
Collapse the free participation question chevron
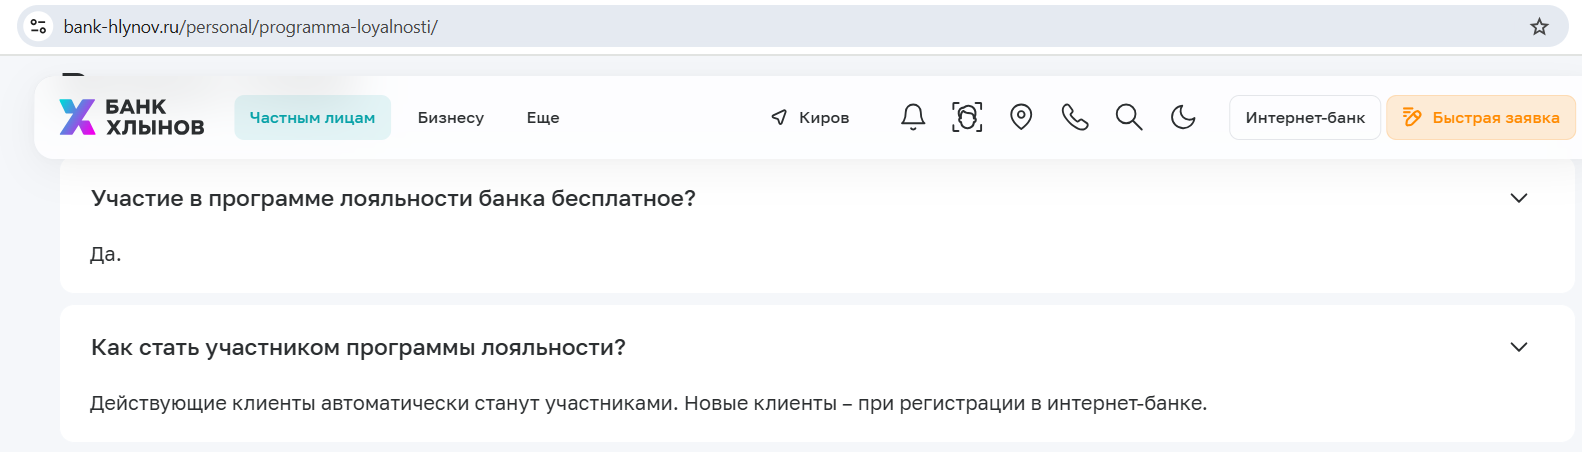tap(1519, 198)
